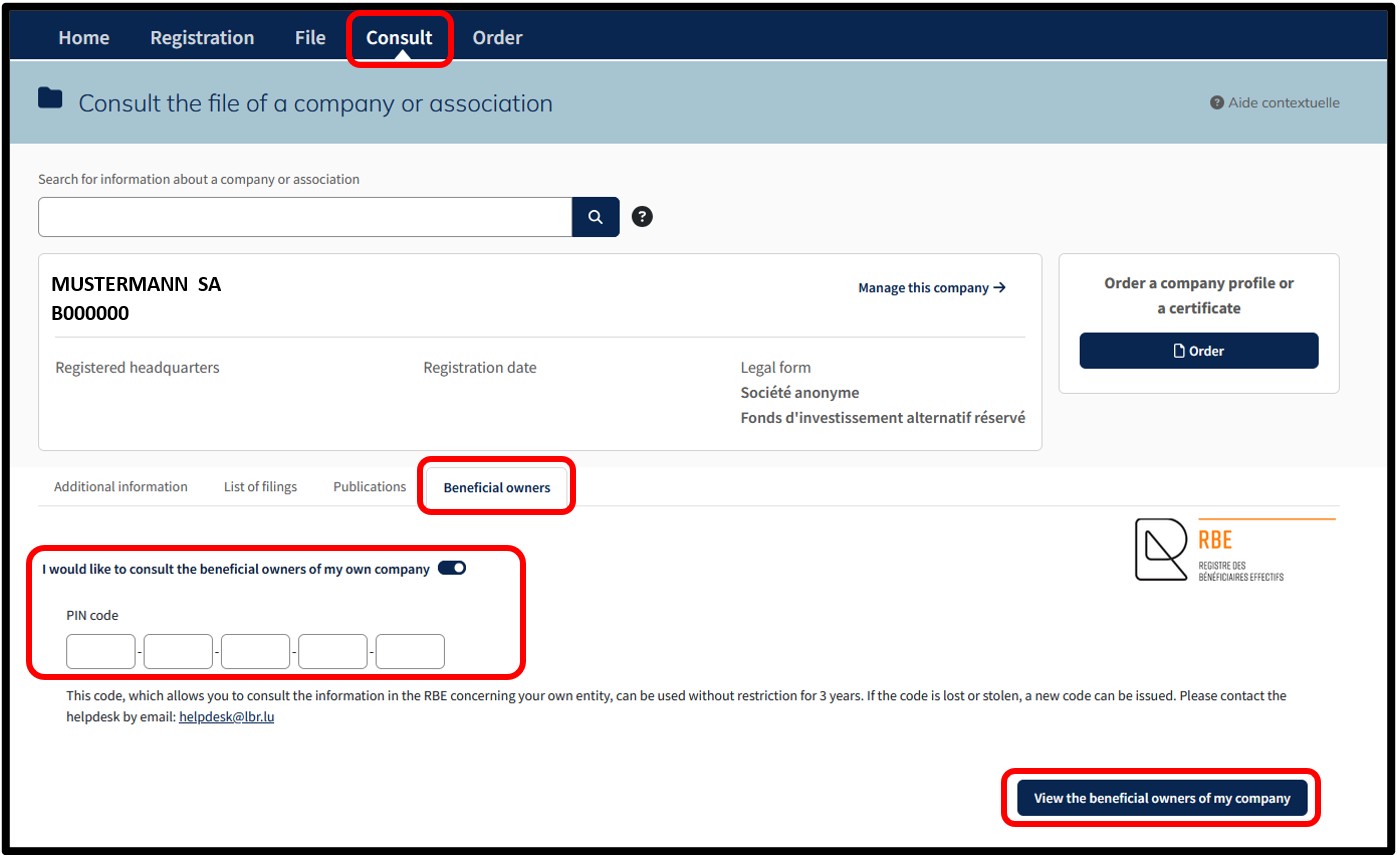Viewport: 1398px width, 855px height.
Task: Click the Order company profile button
Action: tap(1199, 351)
